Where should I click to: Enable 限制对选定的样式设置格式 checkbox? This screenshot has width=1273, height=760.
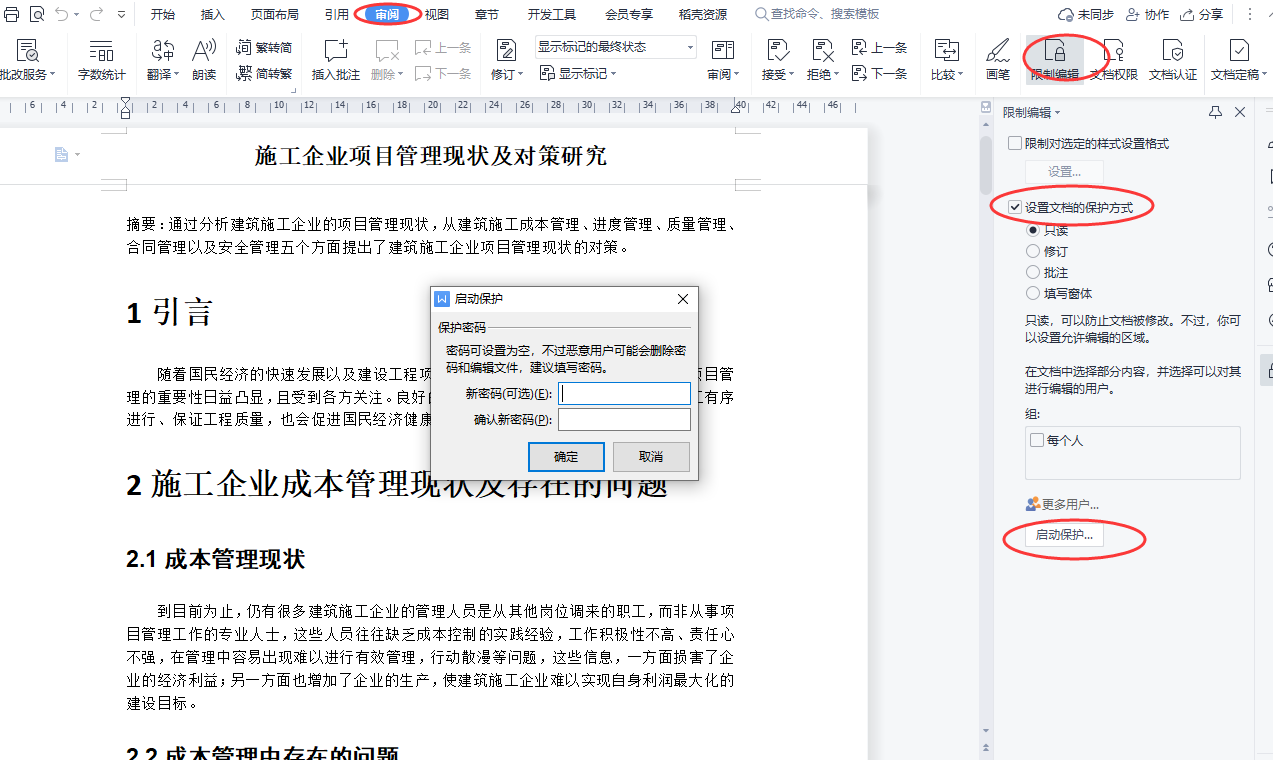click(1015, 144)
